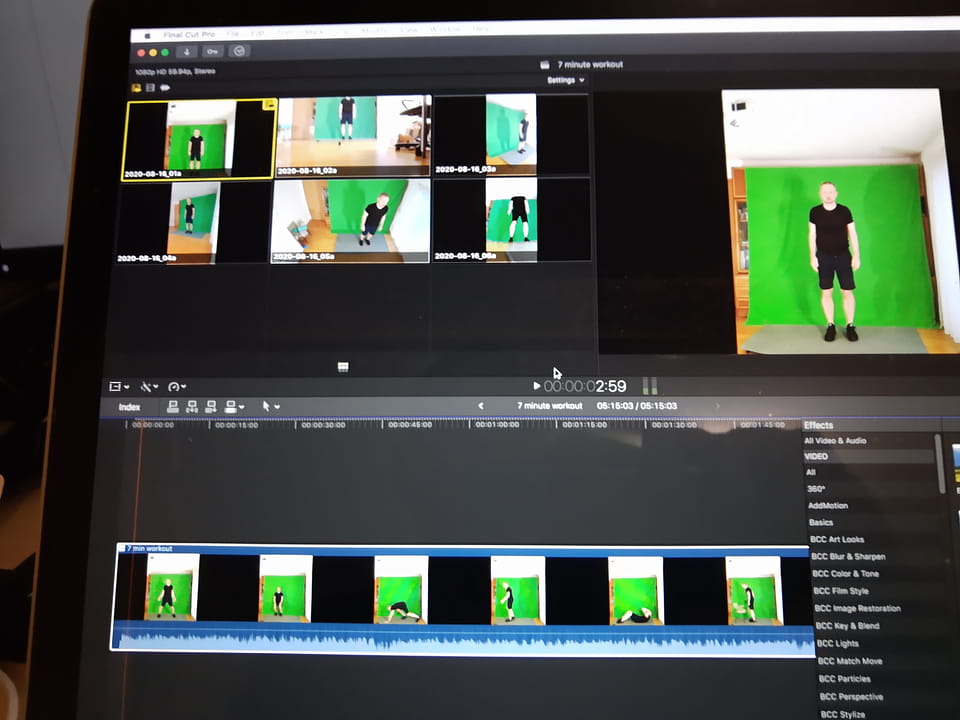
Task: Click the background tasks checkmark icon
Action: coord(239,51)
